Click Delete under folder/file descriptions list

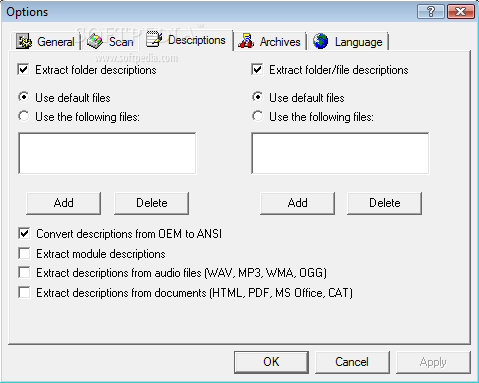385,203
